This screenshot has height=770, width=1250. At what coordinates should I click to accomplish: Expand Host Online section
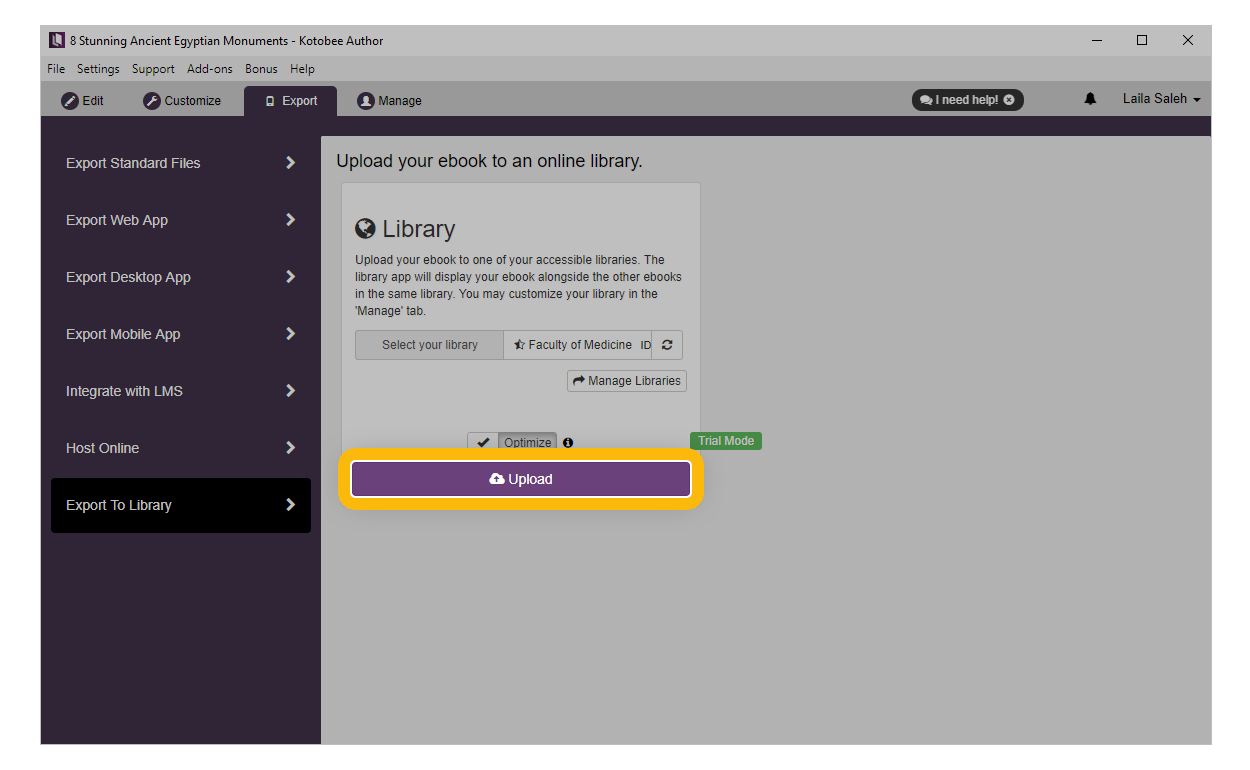pos(181,448)
